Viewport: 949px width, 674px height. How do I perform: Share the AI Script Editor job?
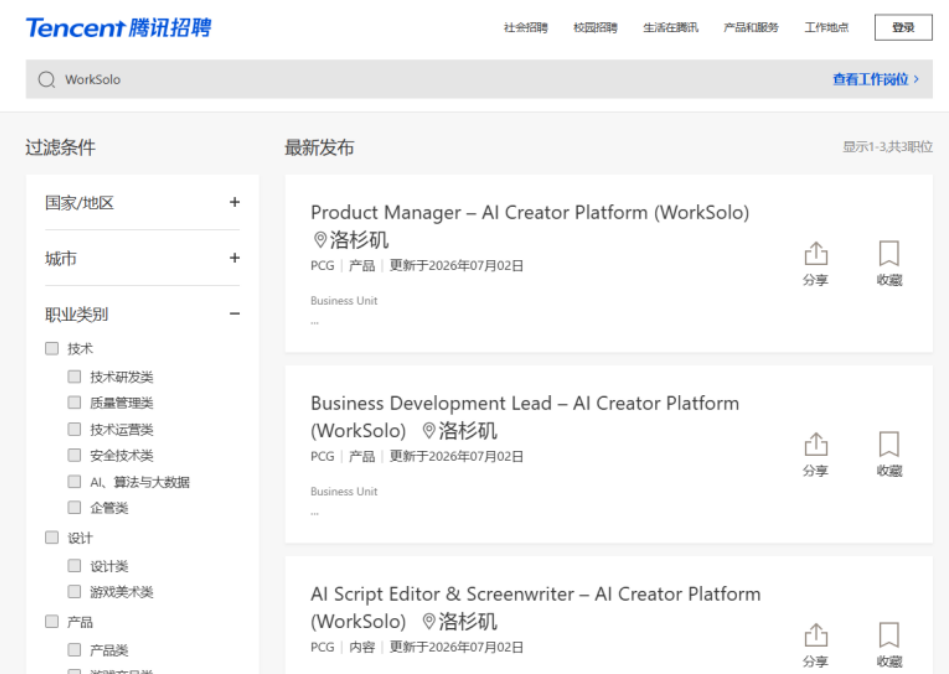pyautogui.click(x=815, y=646)
